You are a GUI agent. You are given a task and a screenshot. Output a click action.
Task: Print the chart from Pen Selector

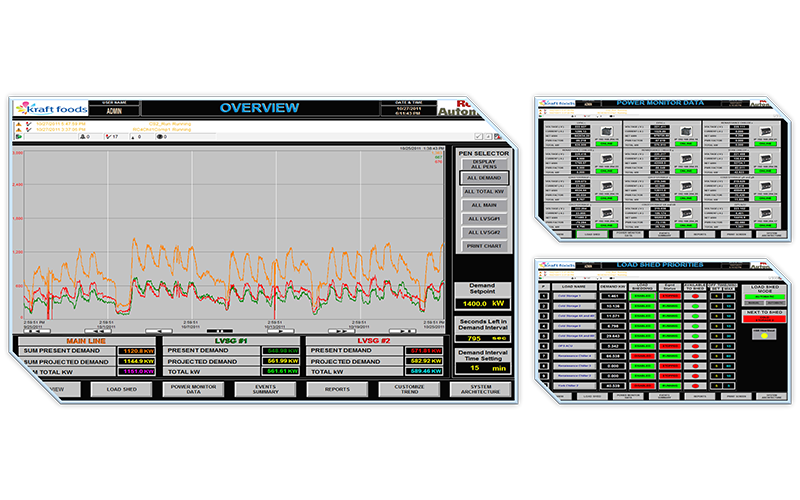[484, 246]
